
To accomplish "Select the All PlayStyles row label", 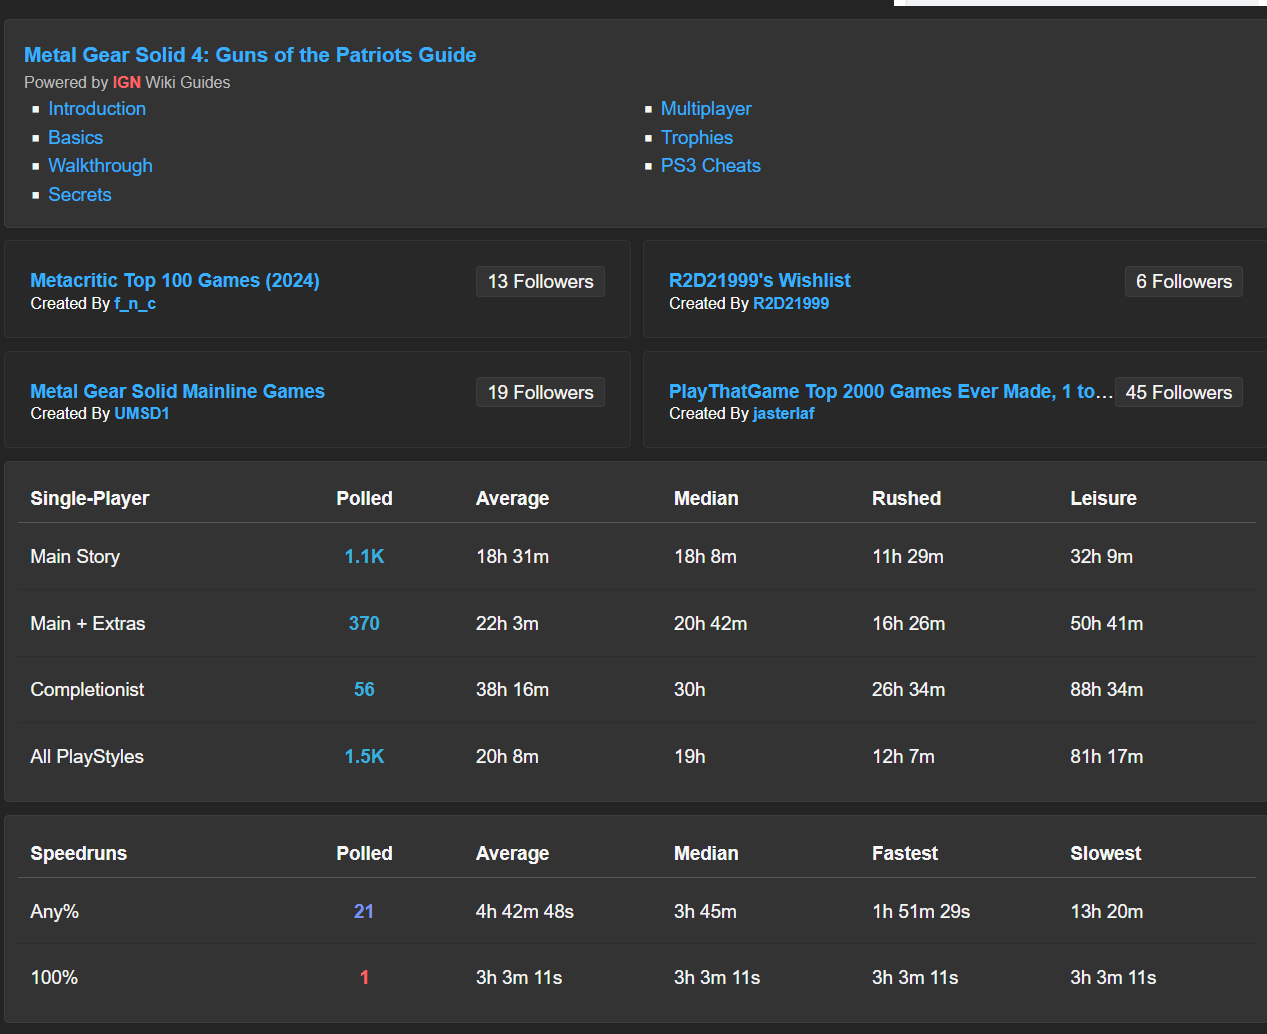I will pos(87,757).
